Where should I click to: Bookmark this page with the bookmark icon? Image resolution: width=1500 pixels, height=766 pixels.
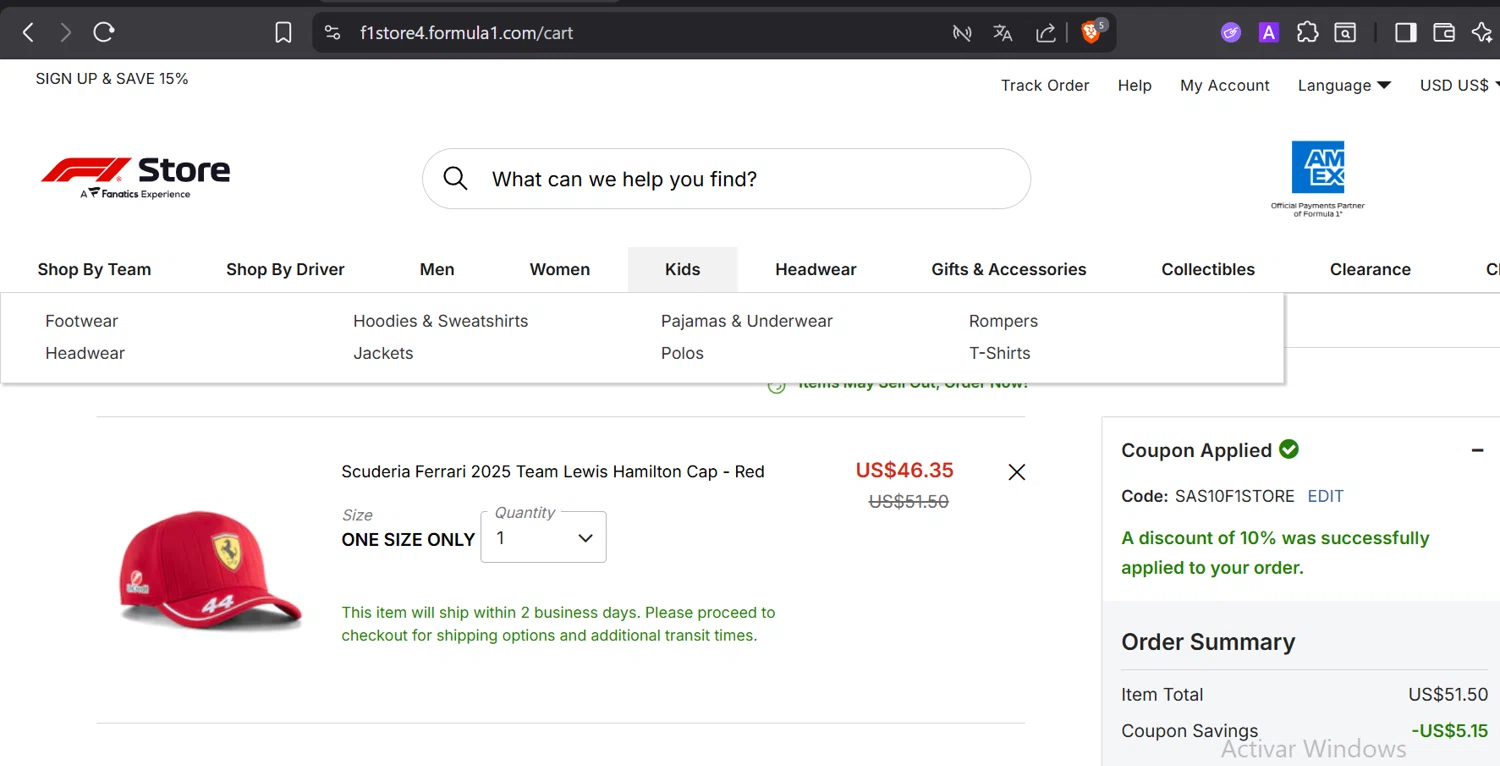(x=283, y=33)
